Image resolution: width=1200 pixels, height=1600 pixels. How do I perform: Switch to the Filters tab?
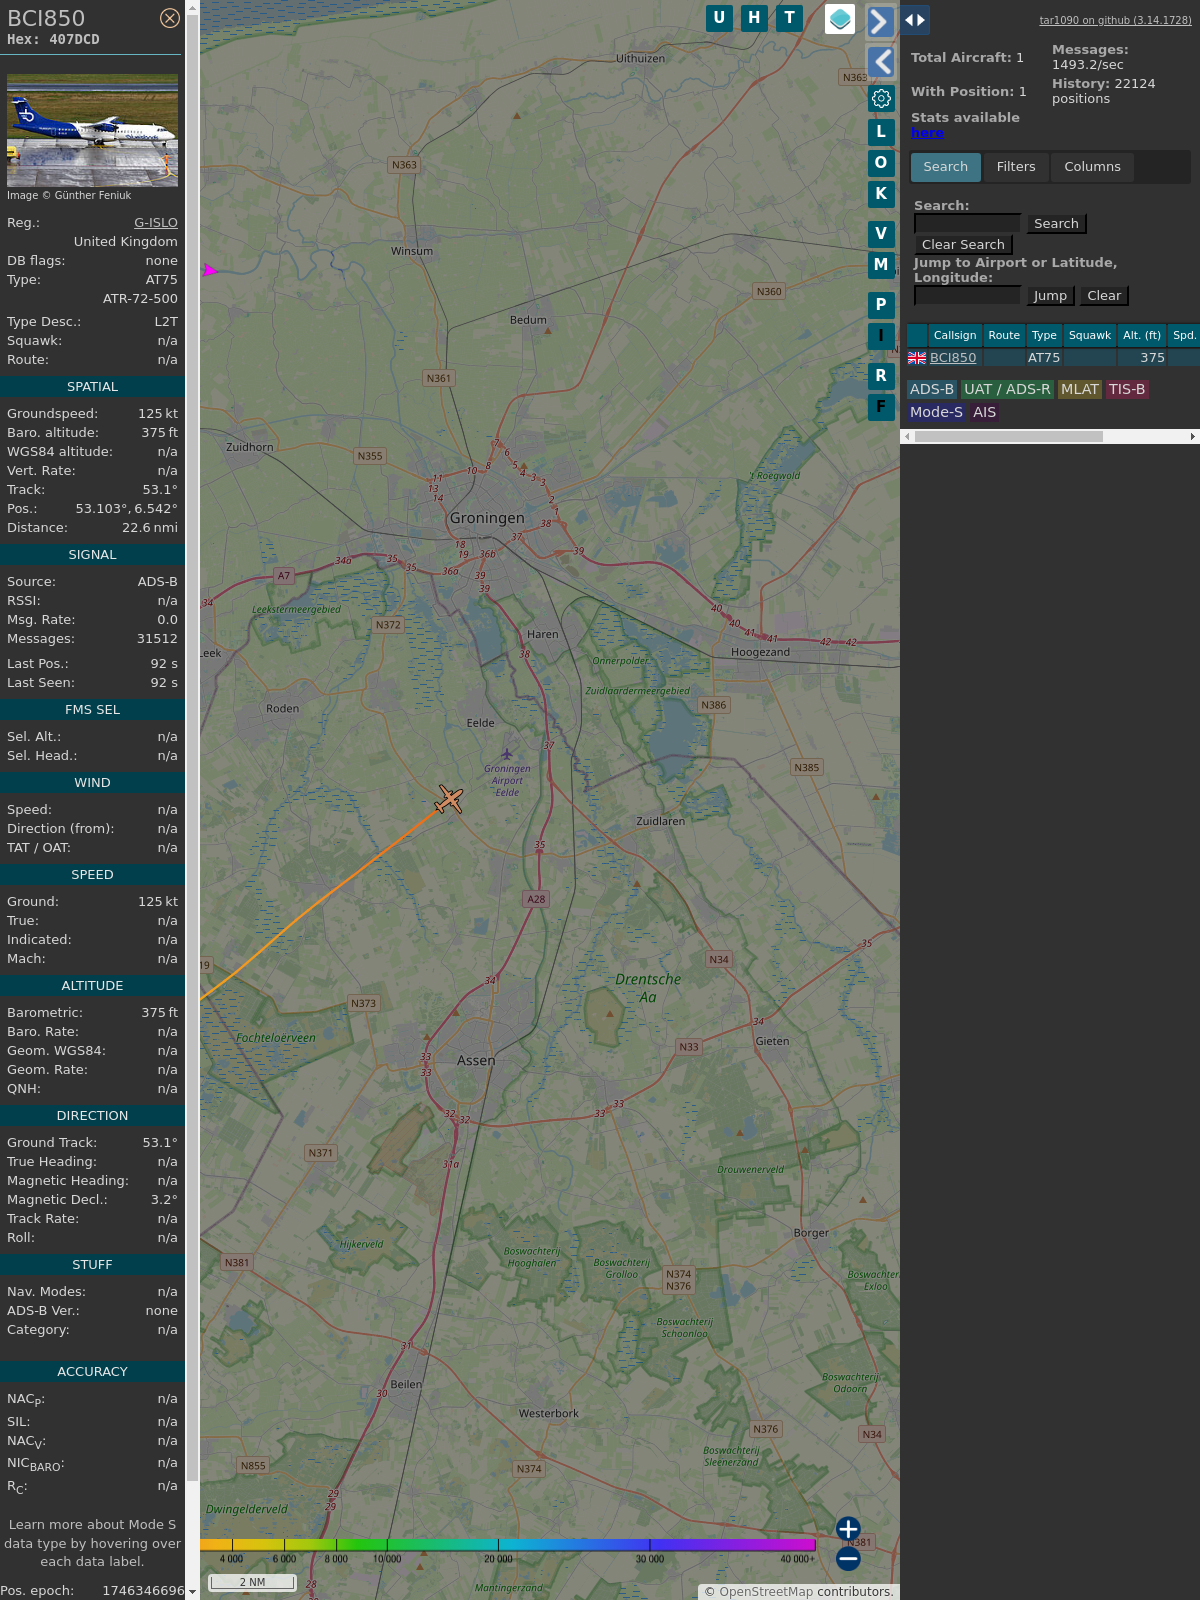1016,167
